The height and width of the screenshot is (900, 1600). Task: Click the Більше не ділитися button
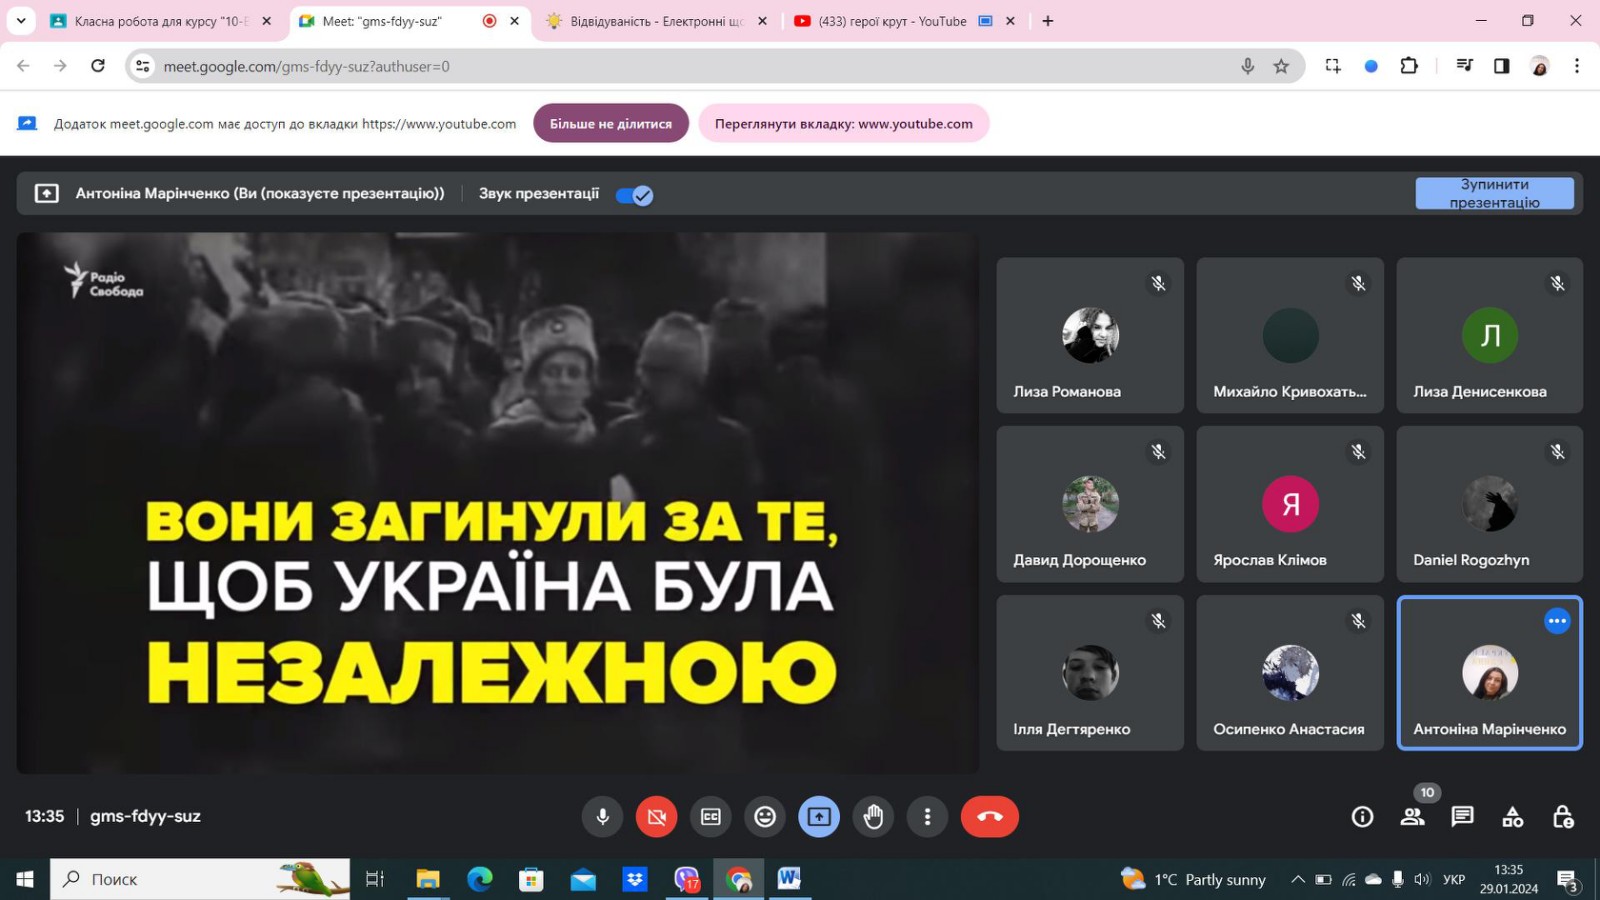pos(610,124)
